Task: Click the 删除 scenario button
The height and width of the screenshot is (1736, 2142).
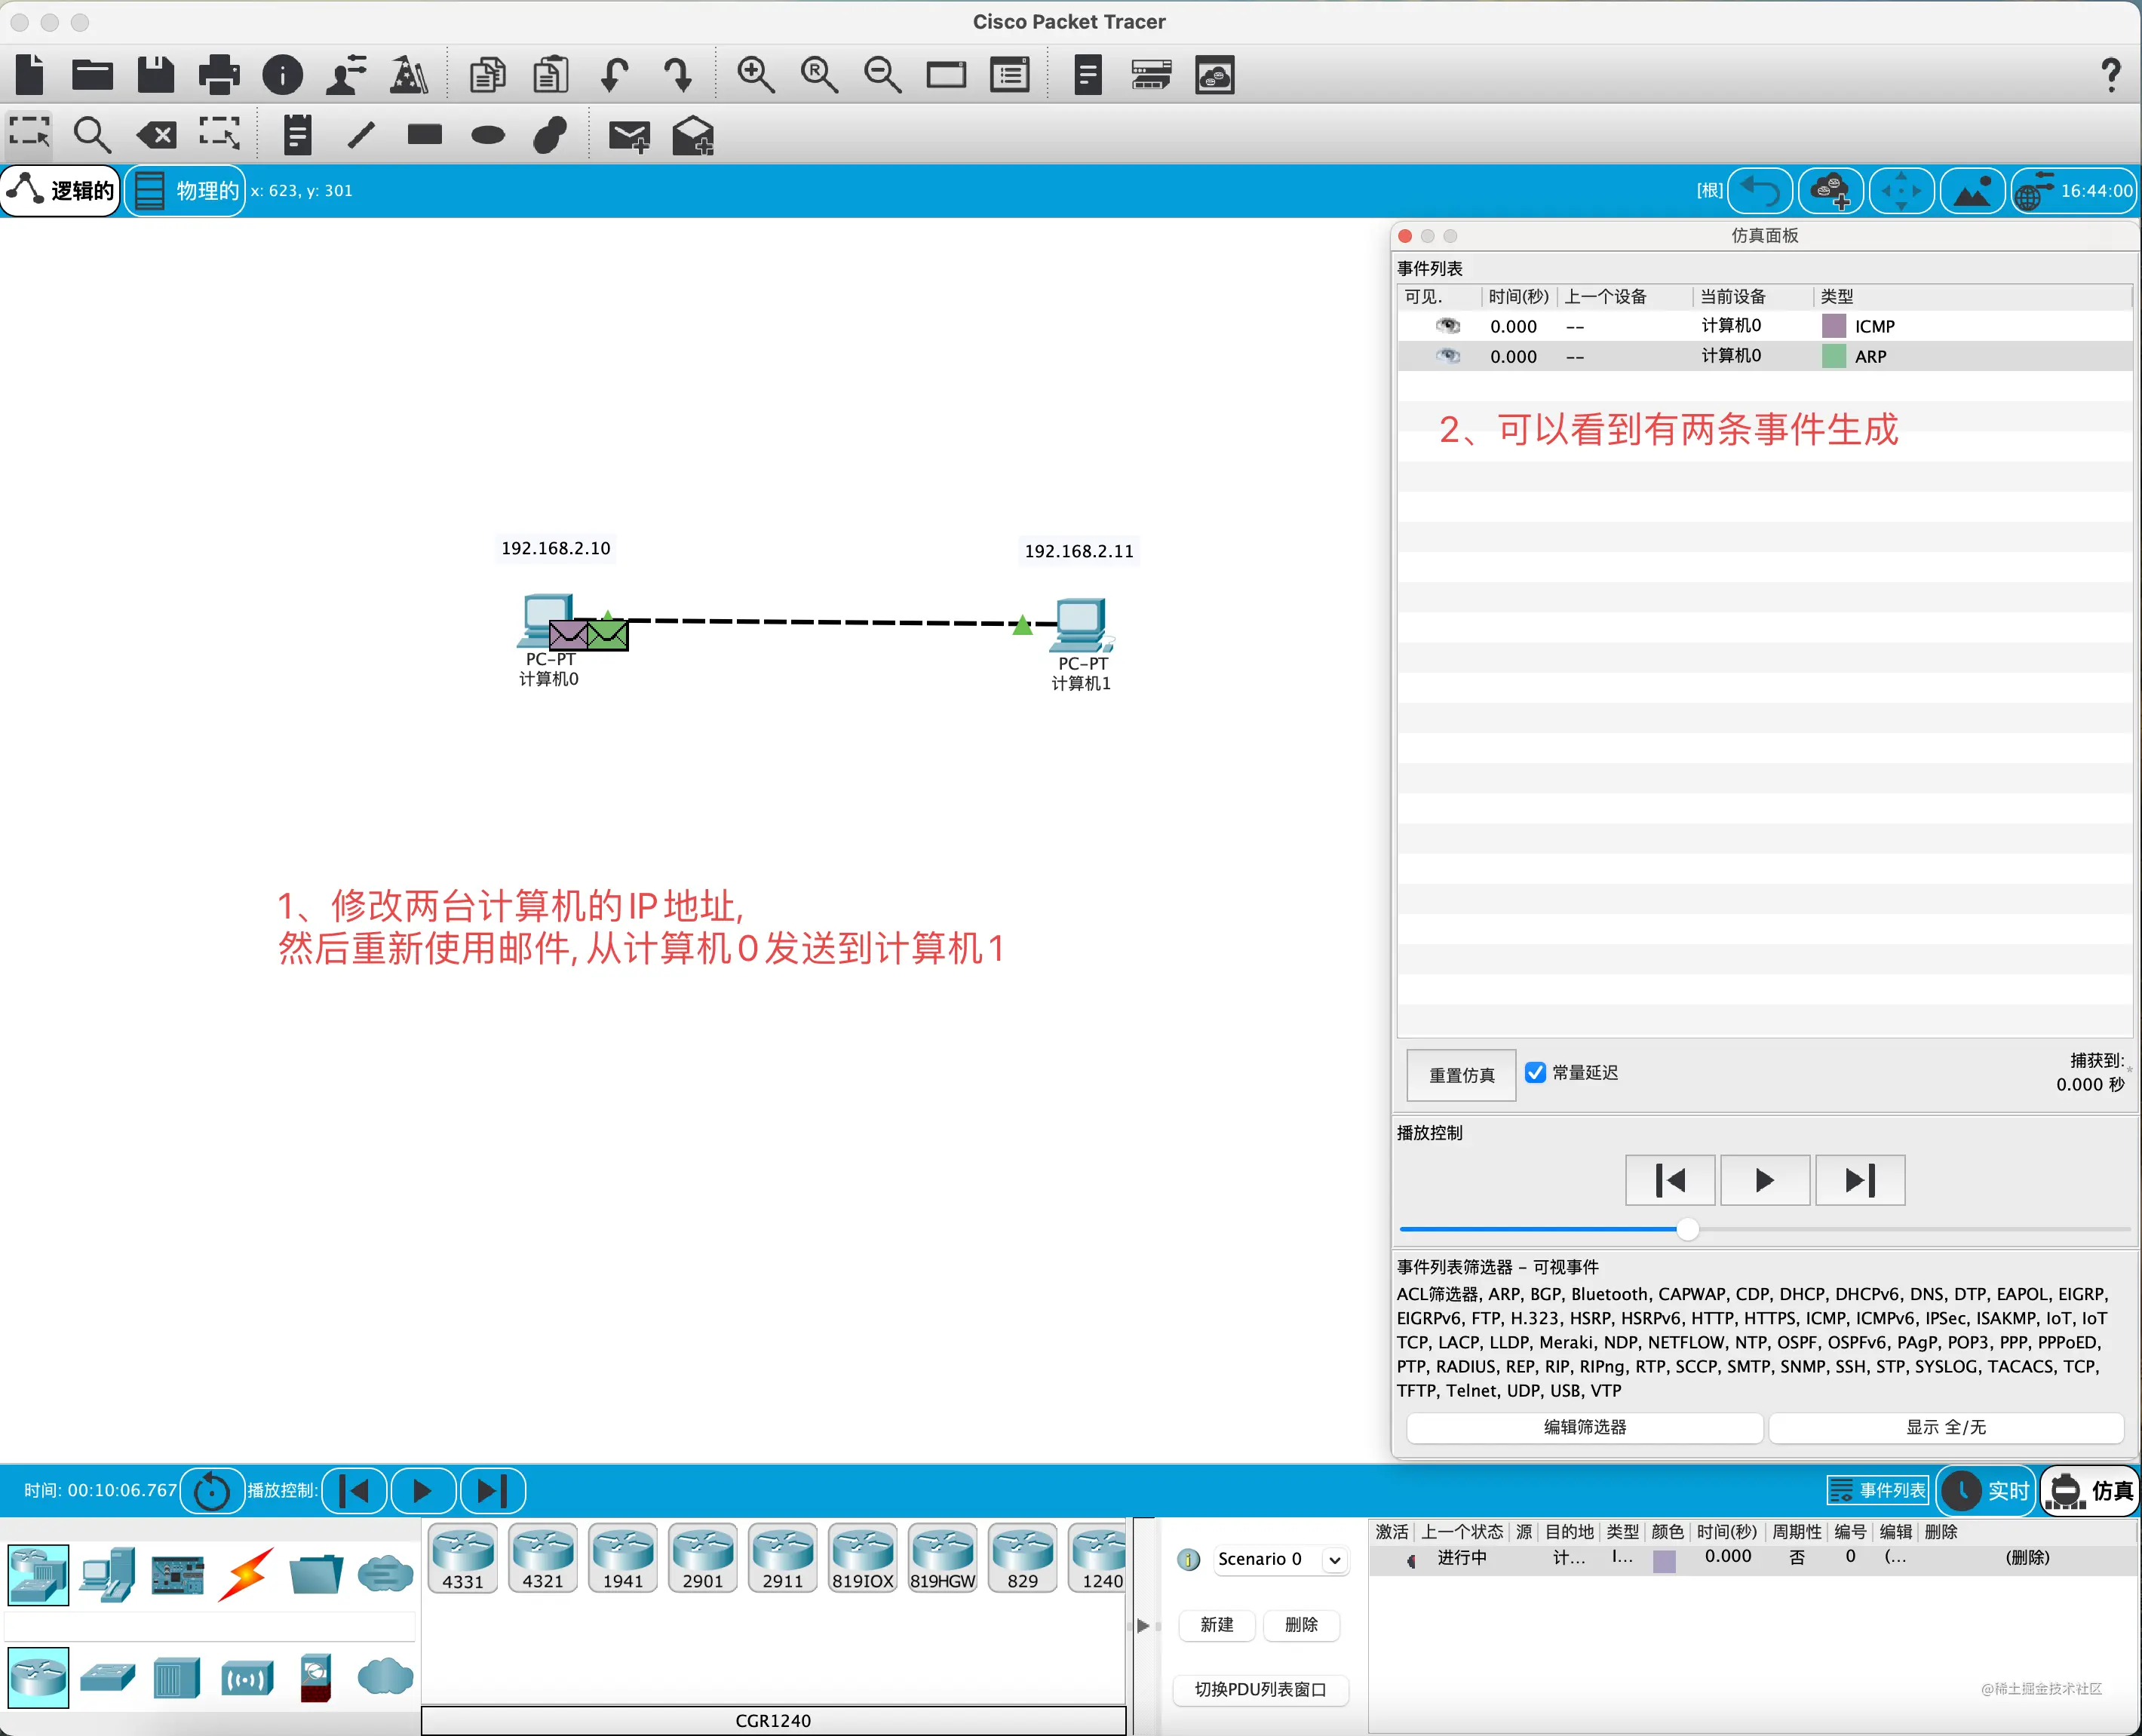Action: click(x=1301, y=1625)
